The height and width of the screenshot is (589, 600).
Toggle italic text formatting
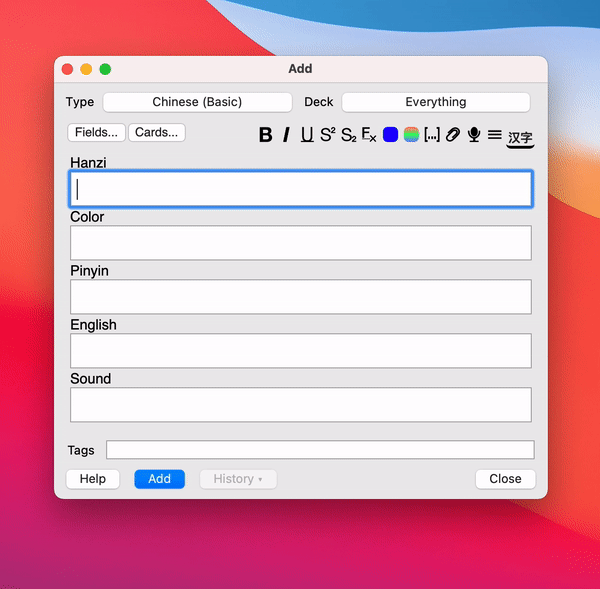(286, 135)
